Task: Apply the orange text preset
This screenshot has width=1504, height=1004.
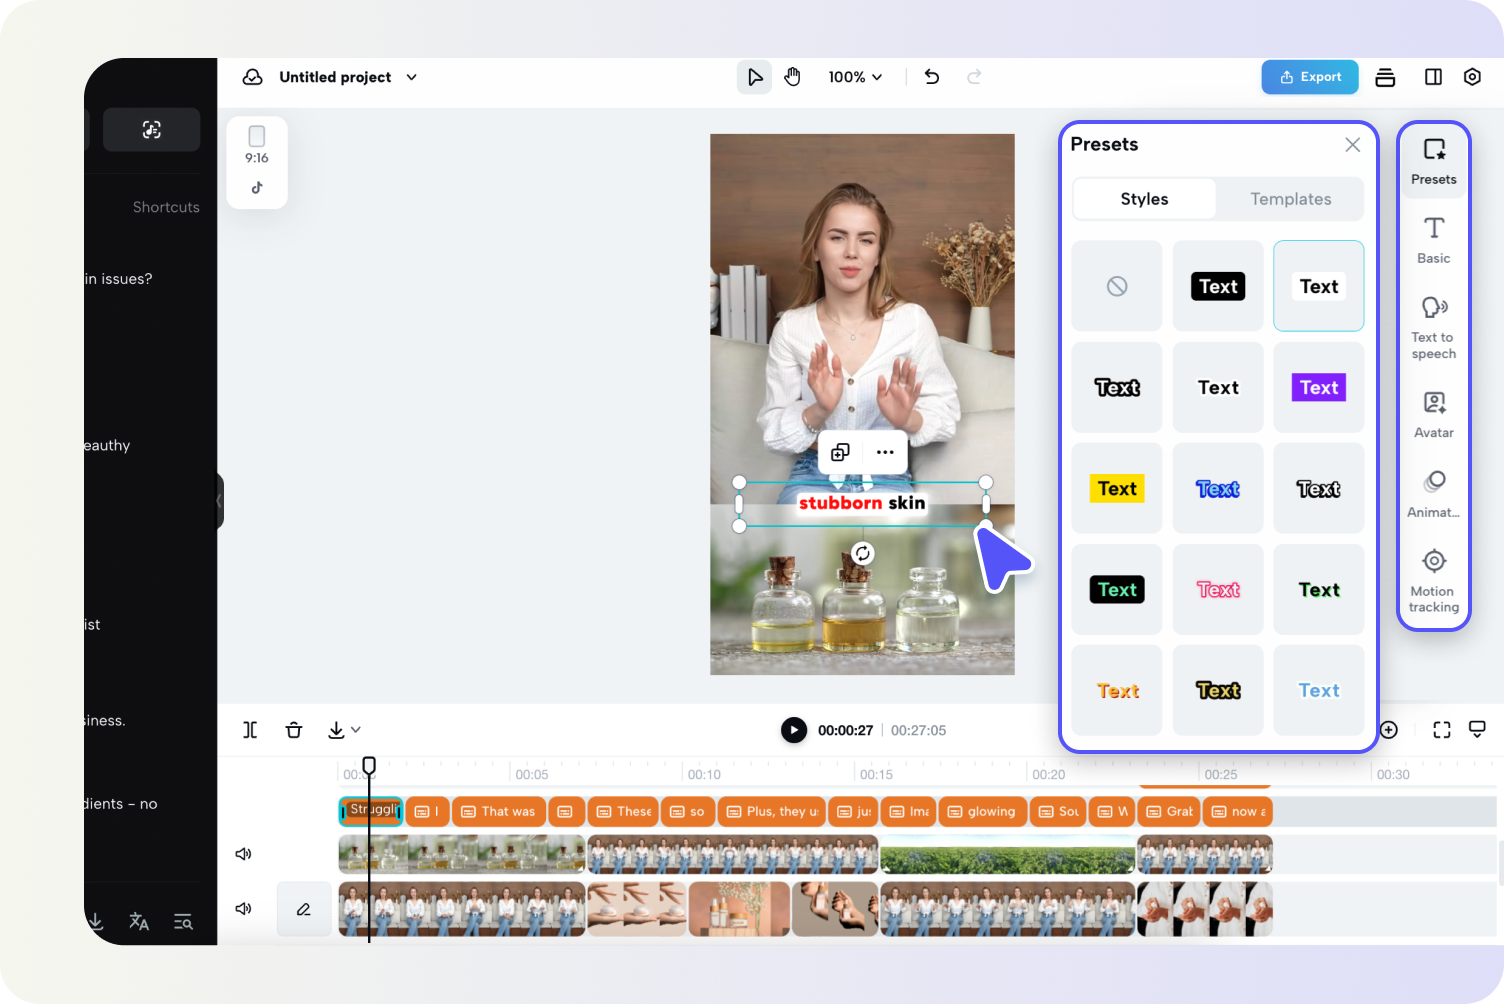Action: coord(1117,690)
